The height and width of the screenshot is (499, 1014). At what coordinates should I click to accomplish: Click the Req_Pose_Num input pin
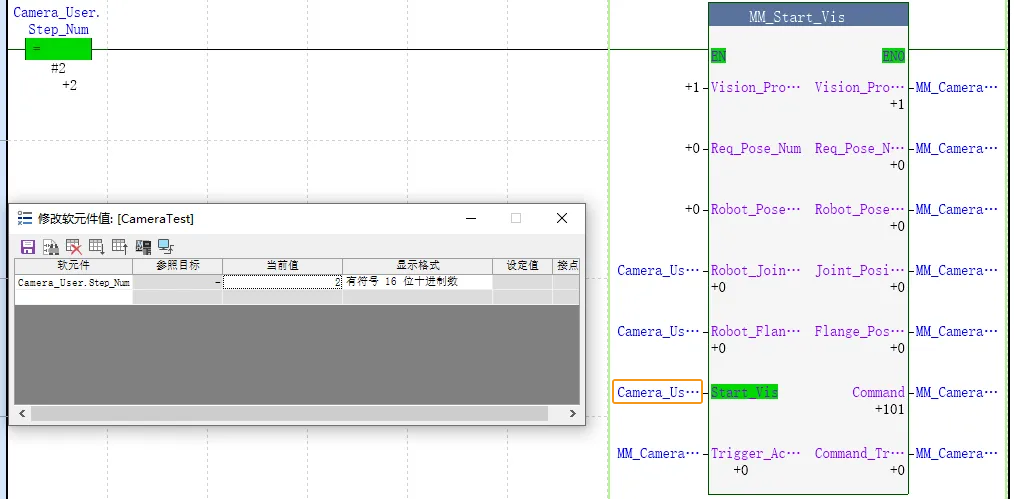point(755,149)
